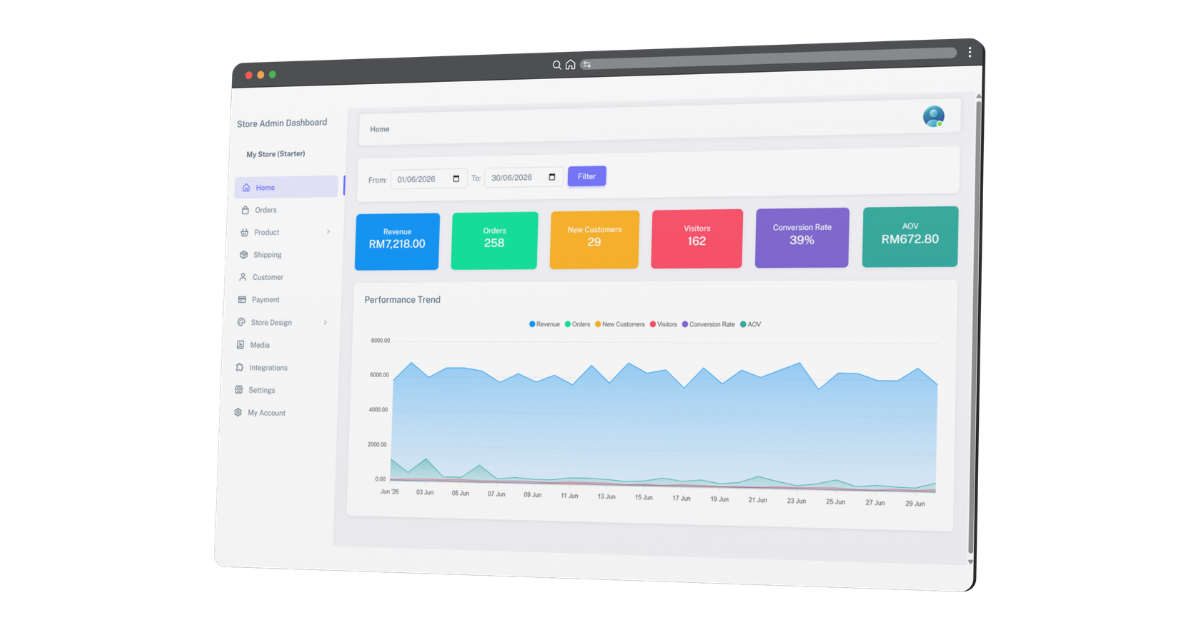Open the From date calendar picker icon
The image size is (1200, 630).
click(x=456, y=179)
